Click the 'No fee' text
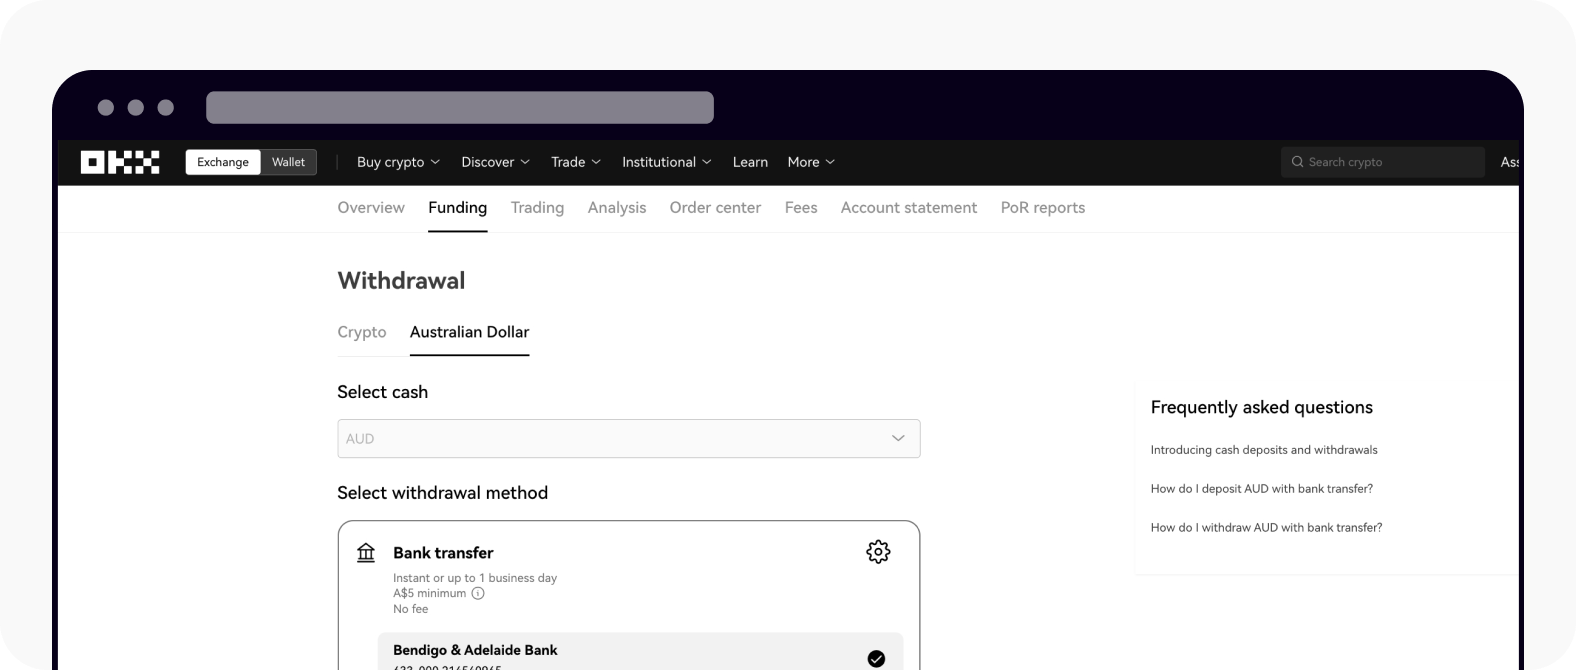 click(410, 609)
